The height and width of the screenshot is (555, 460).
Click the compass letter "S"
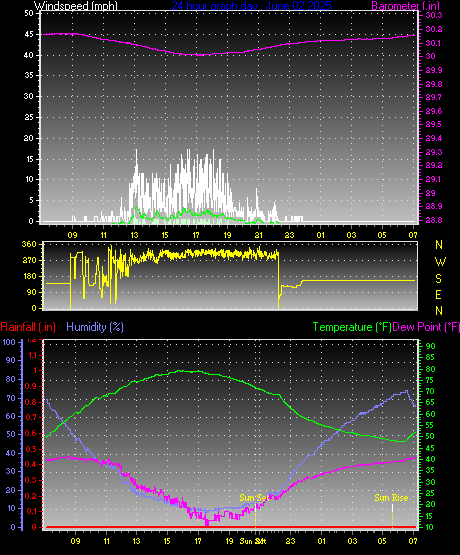click(x=438, y=279)
